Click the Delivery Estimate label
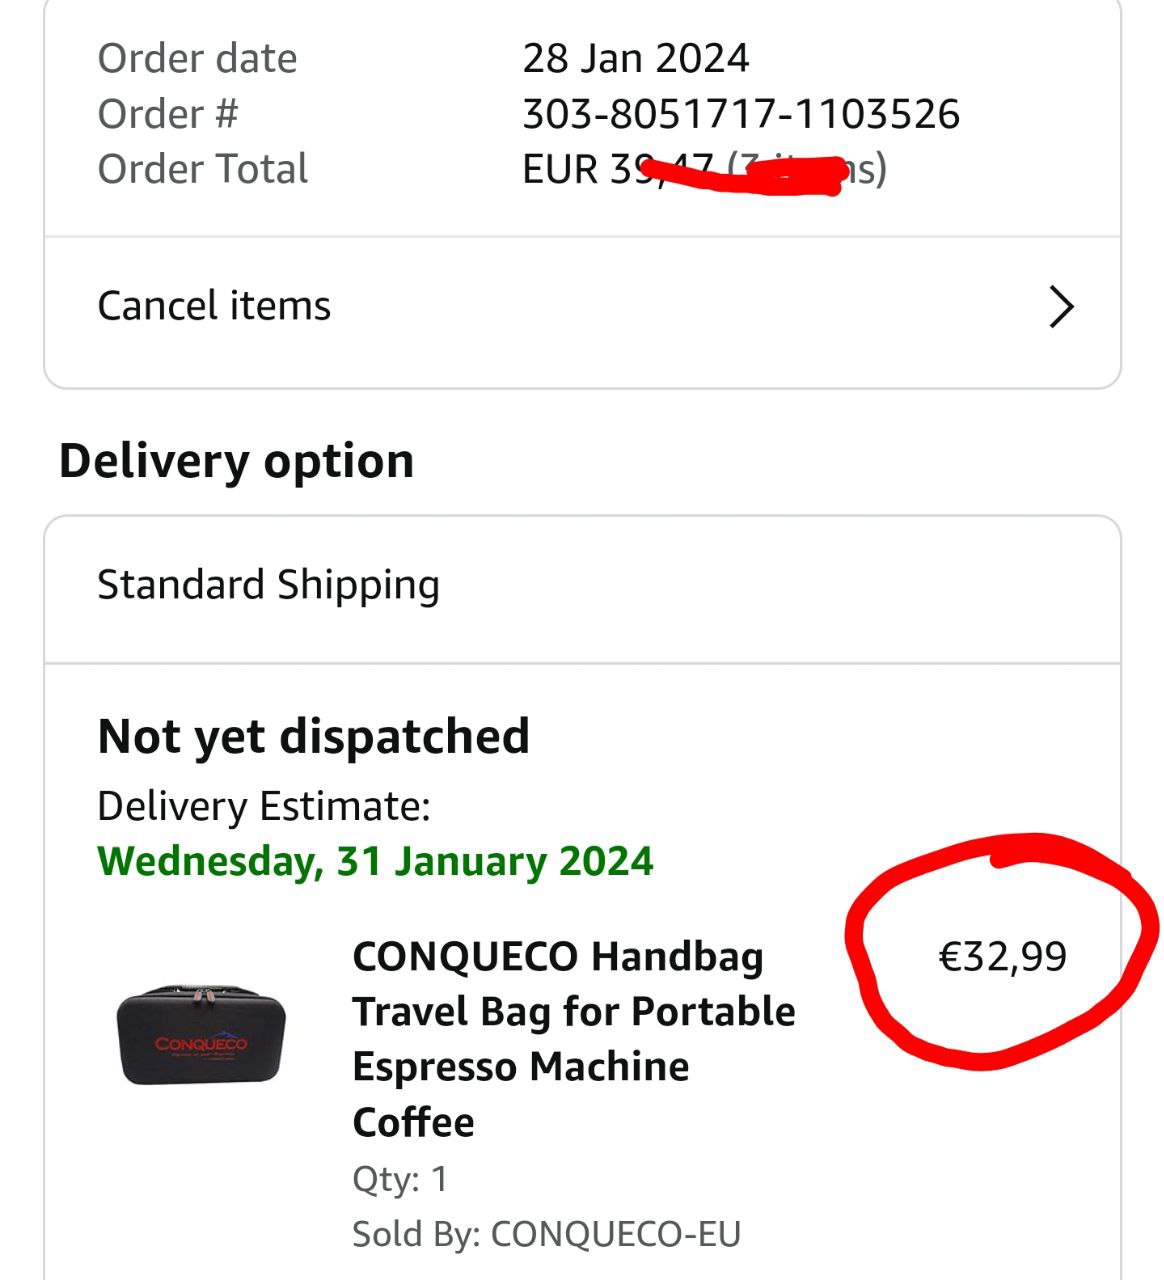Screen dimensions: 1164x1280 263,806
